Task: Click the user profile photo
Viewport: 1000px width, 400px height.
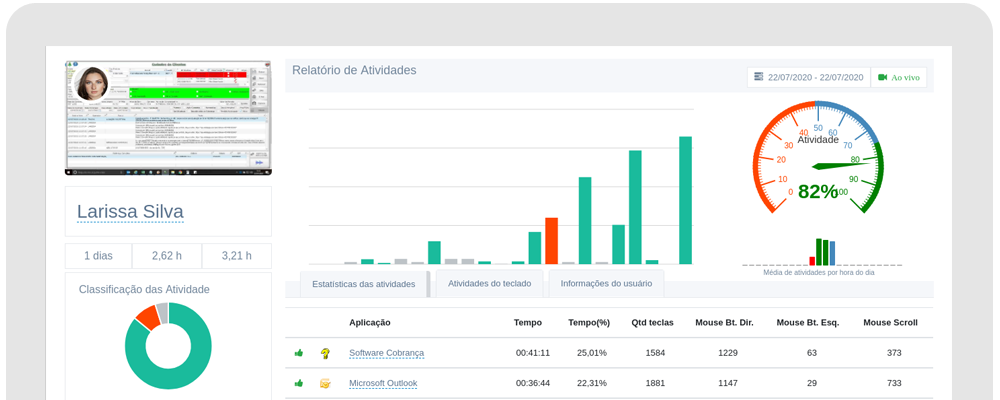Action: pyautogui.click(x=92, y=84)
